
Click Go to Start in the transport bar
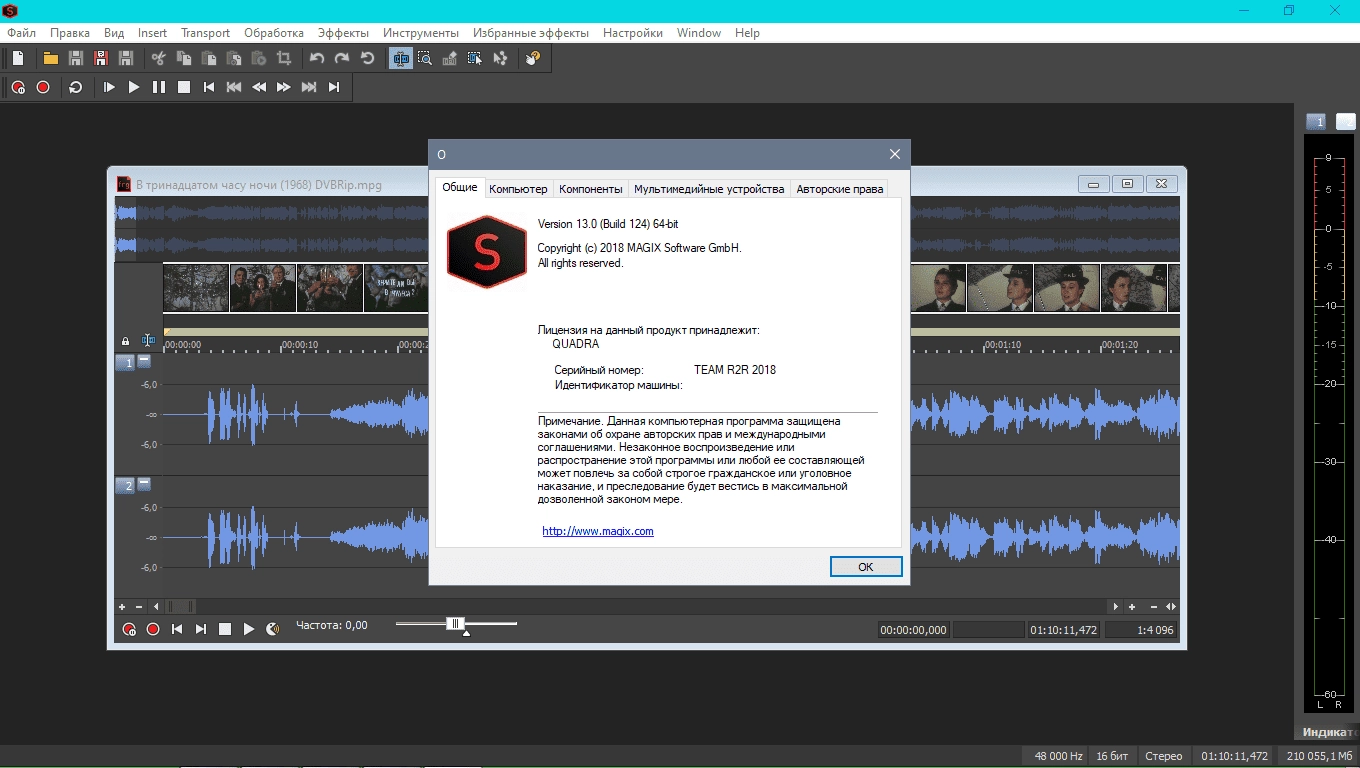click(x=209, y=87)
